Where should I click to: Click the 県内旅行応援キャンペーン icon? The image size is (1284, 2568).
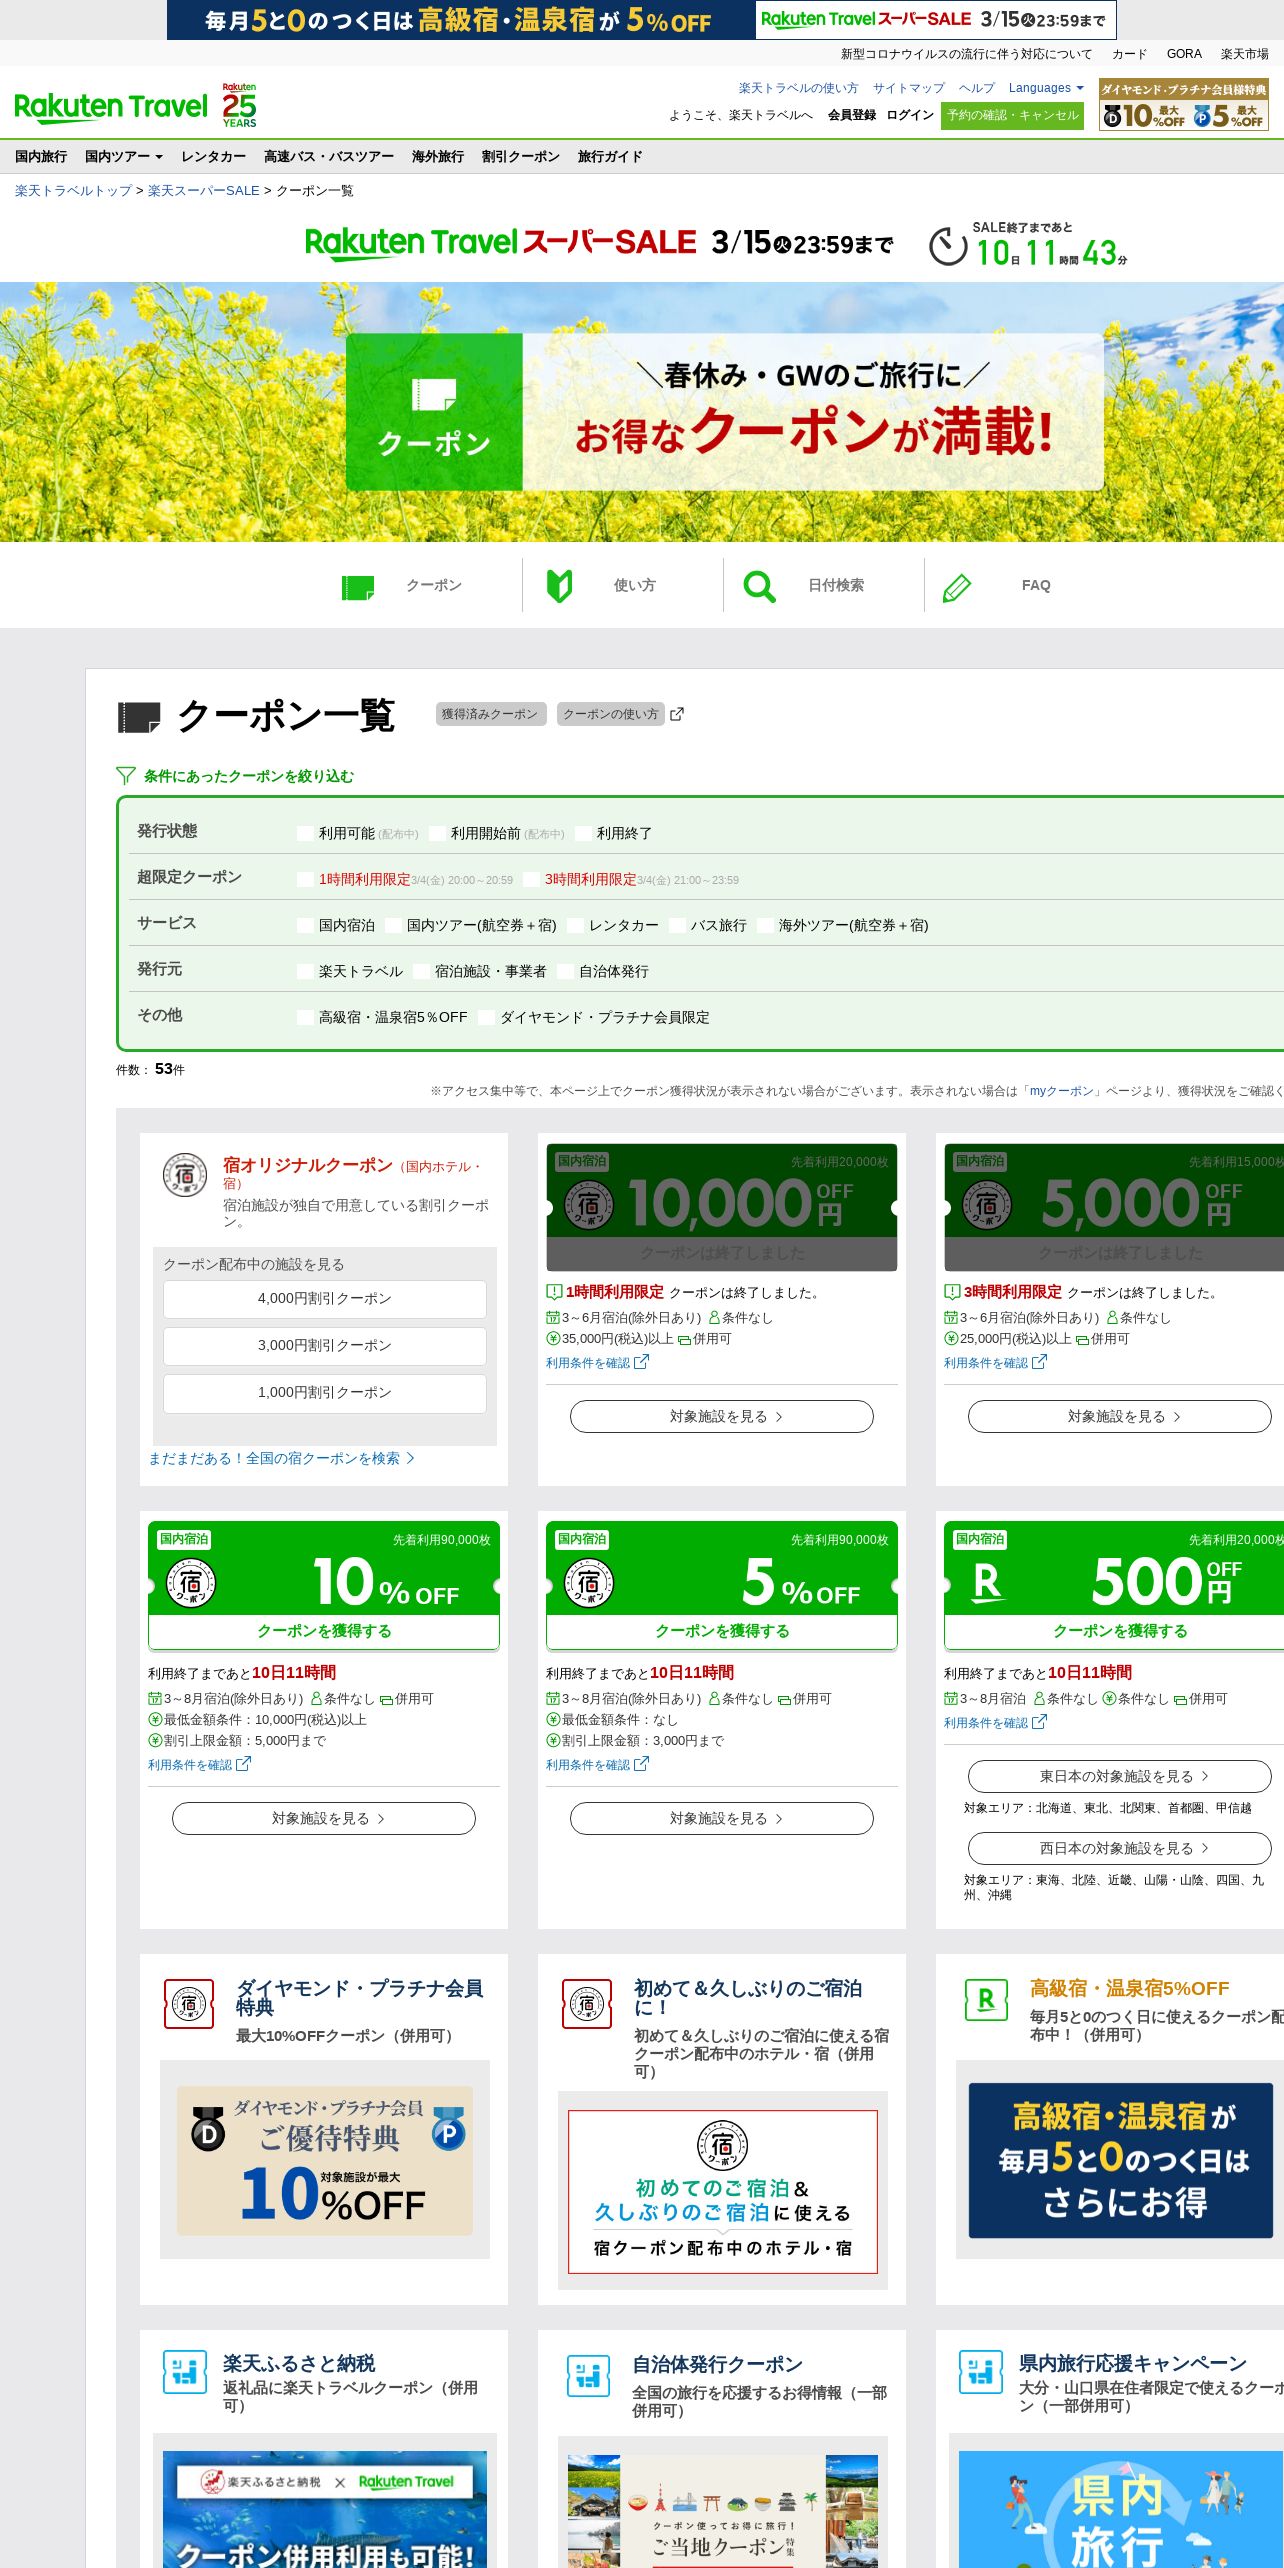point(980,2371)
